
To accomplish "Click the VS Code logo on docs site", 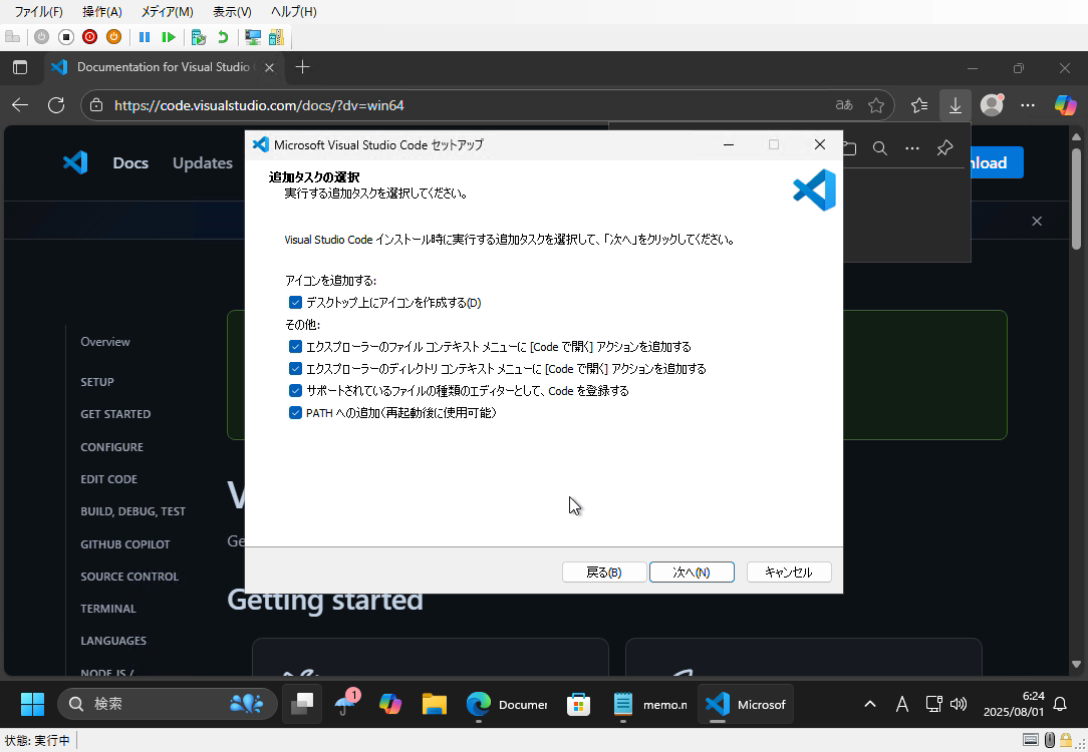I will [75, 162].
